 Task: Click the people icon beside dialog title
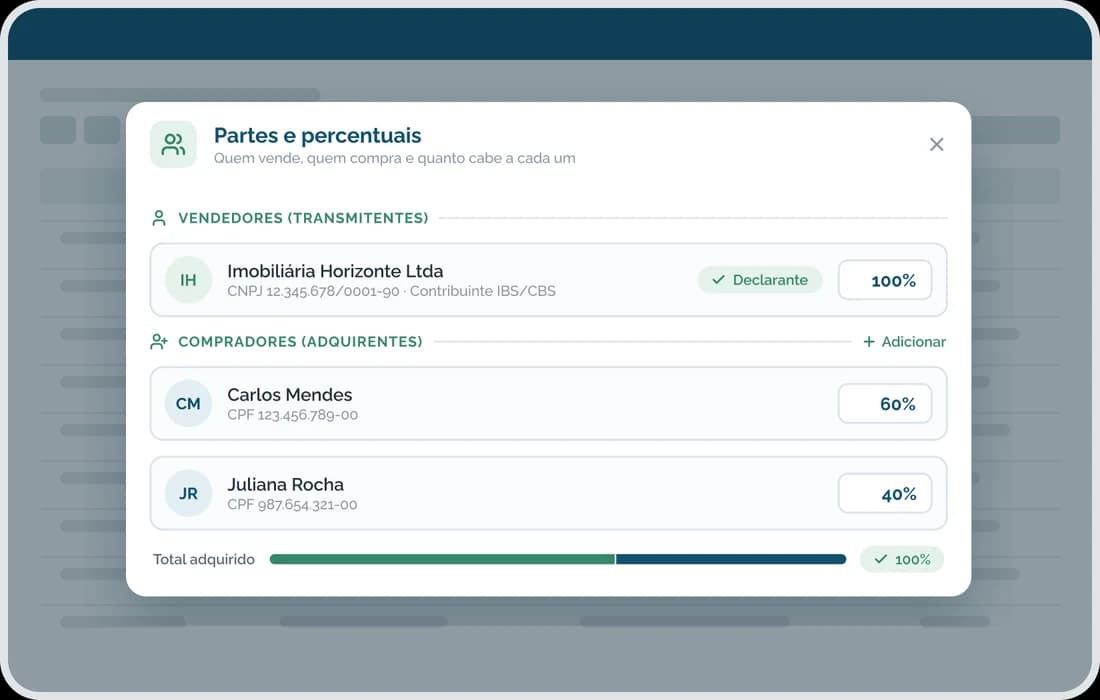point(173,144)
